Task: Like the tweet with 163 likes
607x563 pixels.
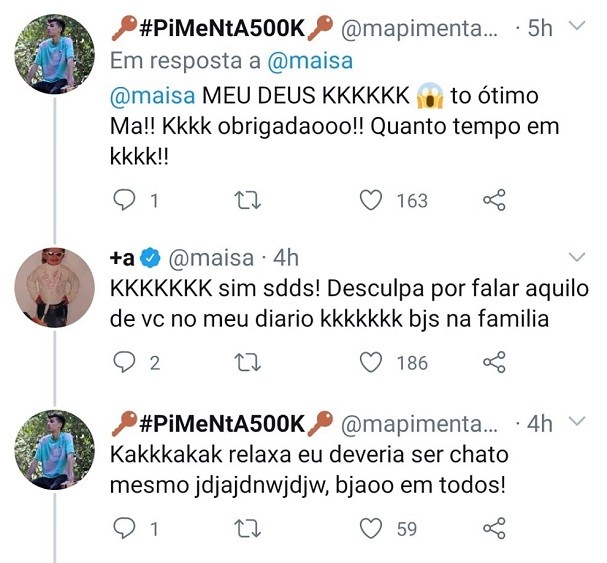Action: tap(372, 201)
